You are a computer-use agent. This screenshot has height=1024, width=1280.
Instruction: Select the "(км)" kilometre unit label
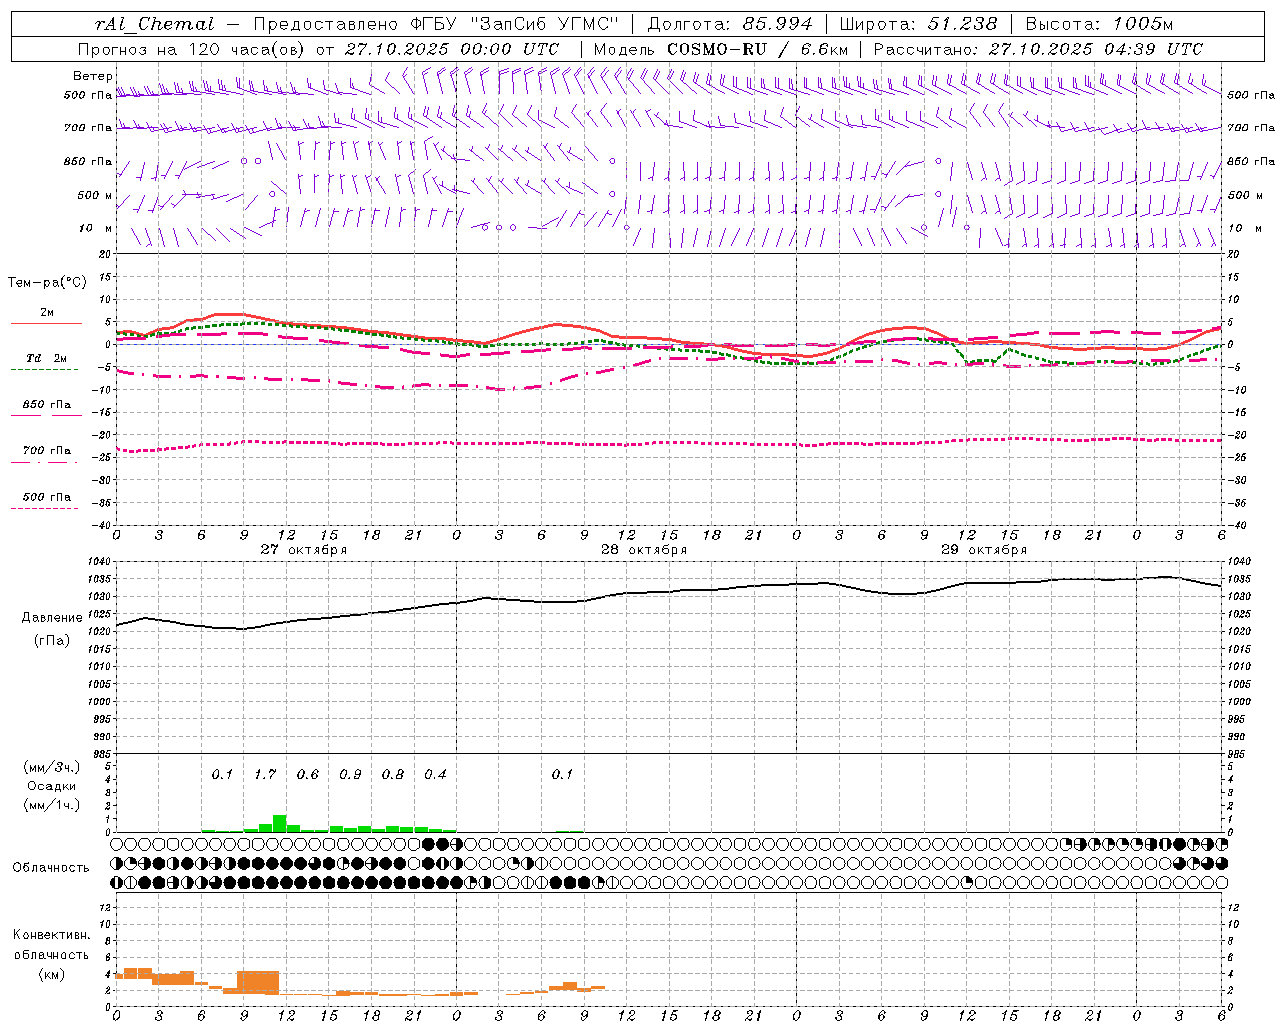click(52, 975)
